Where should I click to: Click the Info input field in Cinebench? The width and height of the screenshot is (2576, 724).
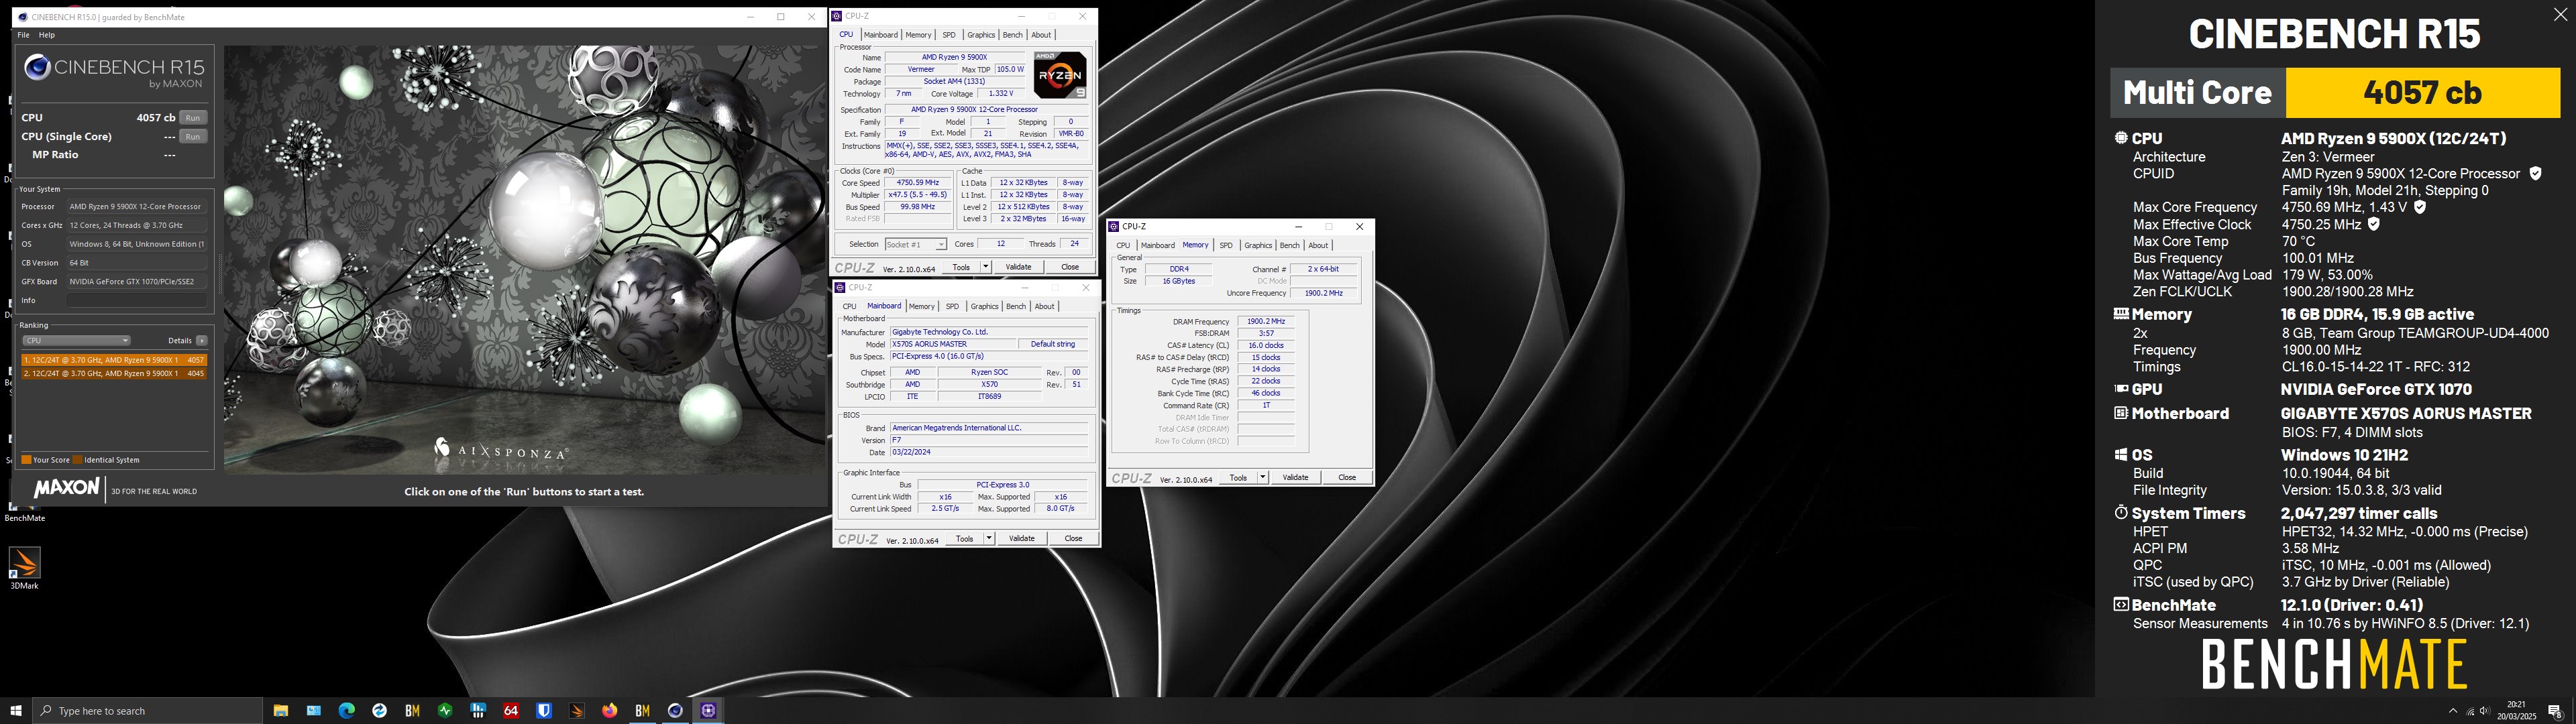pyautogui.click(x=137, y=300)
